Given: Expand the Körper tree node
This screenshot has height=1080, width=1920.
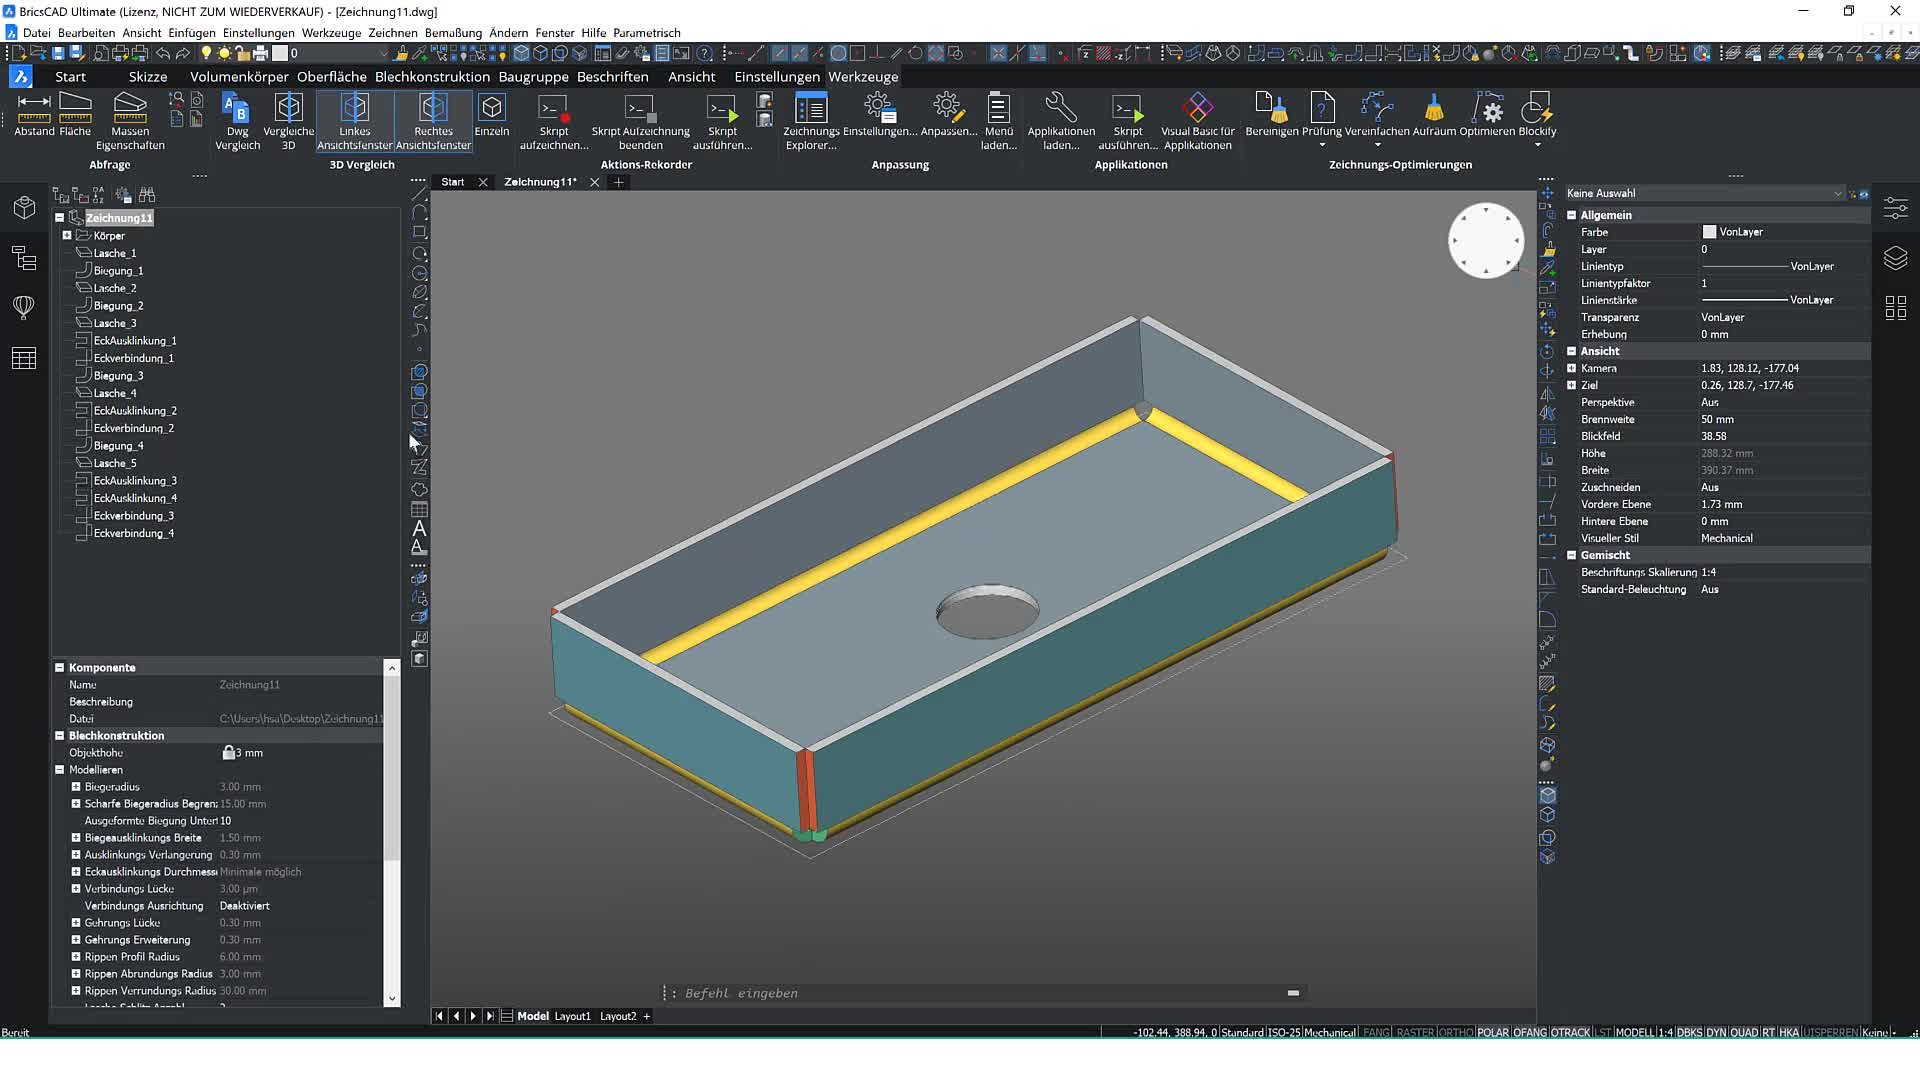Looking at the screenshot, I should [x=67, y=236].
